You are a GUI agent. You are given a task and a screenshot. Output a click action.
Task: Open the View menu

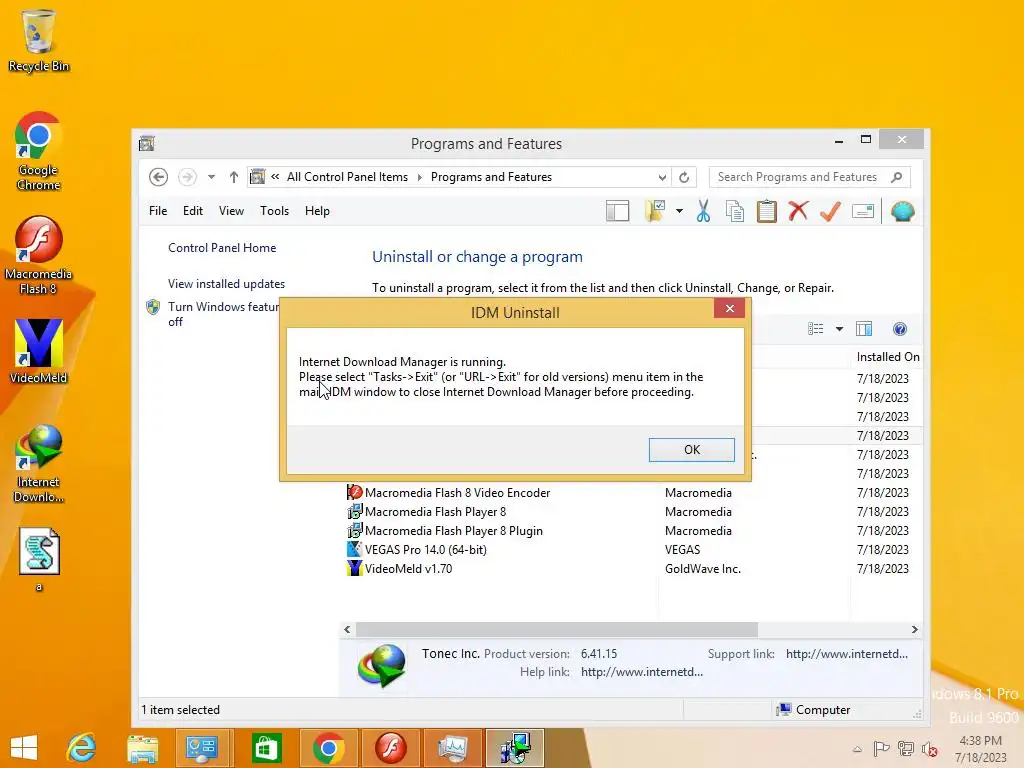pyautogui.click(x=231, y=211)
